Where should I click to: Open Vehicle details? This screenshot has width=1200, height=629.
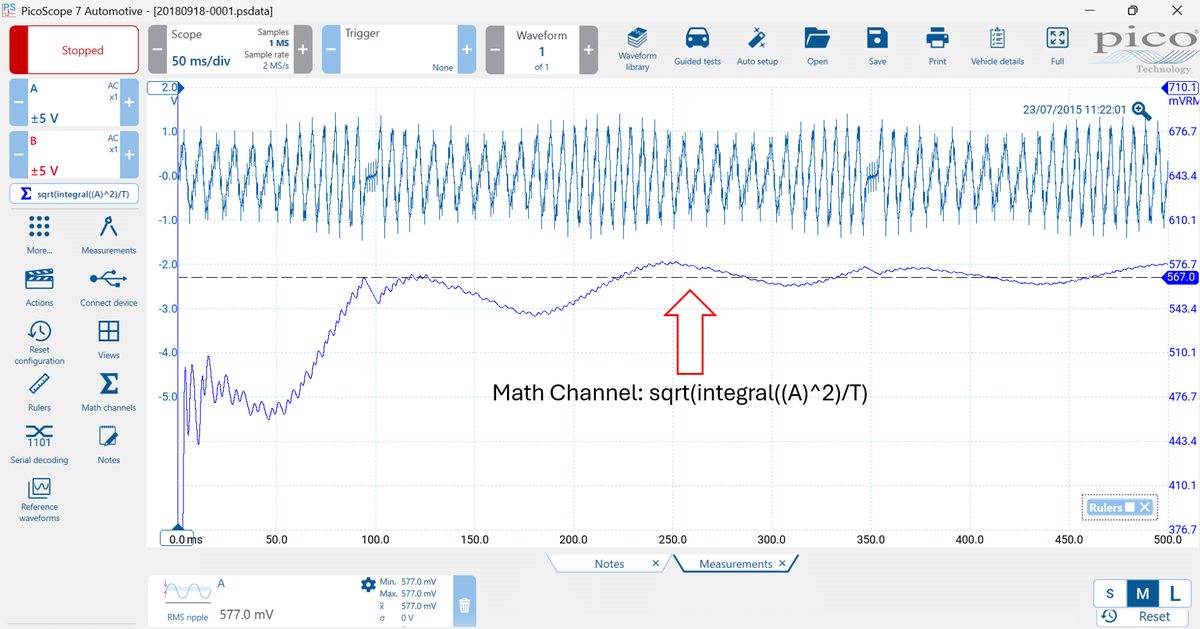tap(997, 48)
